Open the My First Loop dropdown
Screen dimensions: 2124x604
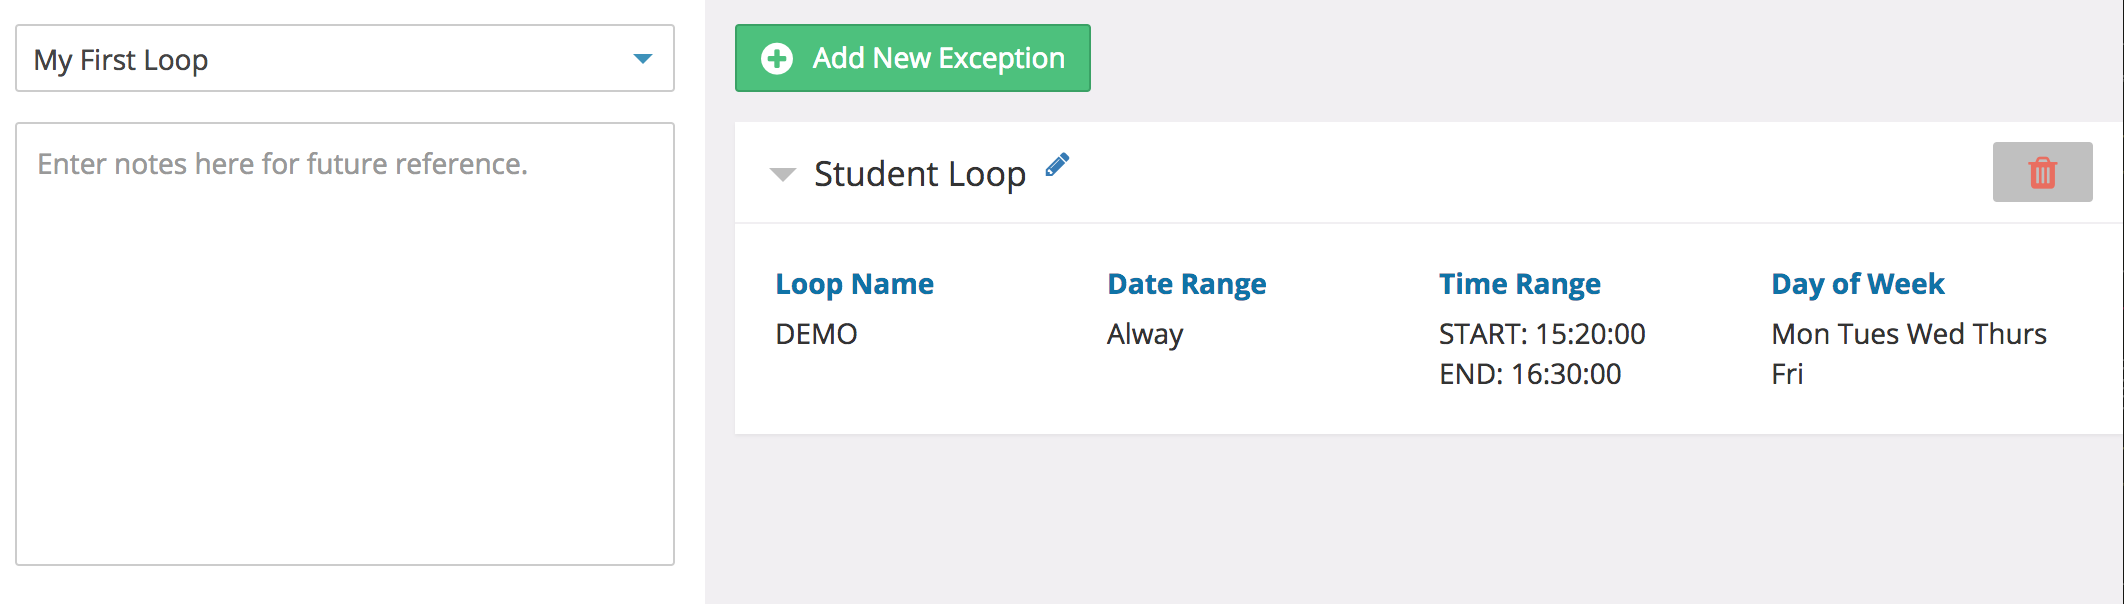pos(345,59)
